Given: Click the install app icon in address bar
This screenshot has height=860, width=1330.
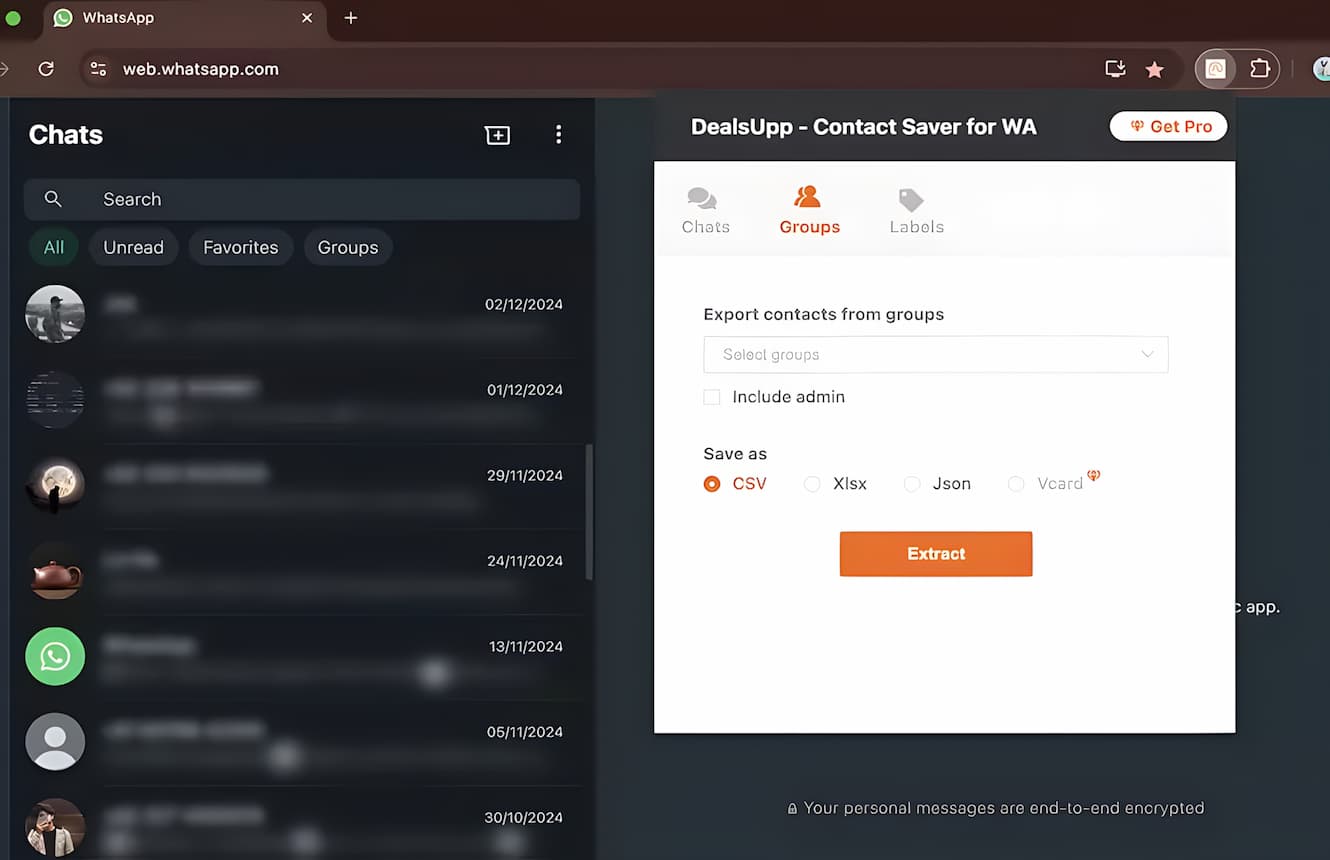Looking at the screenshot, I should click(x=1114, y=69).
